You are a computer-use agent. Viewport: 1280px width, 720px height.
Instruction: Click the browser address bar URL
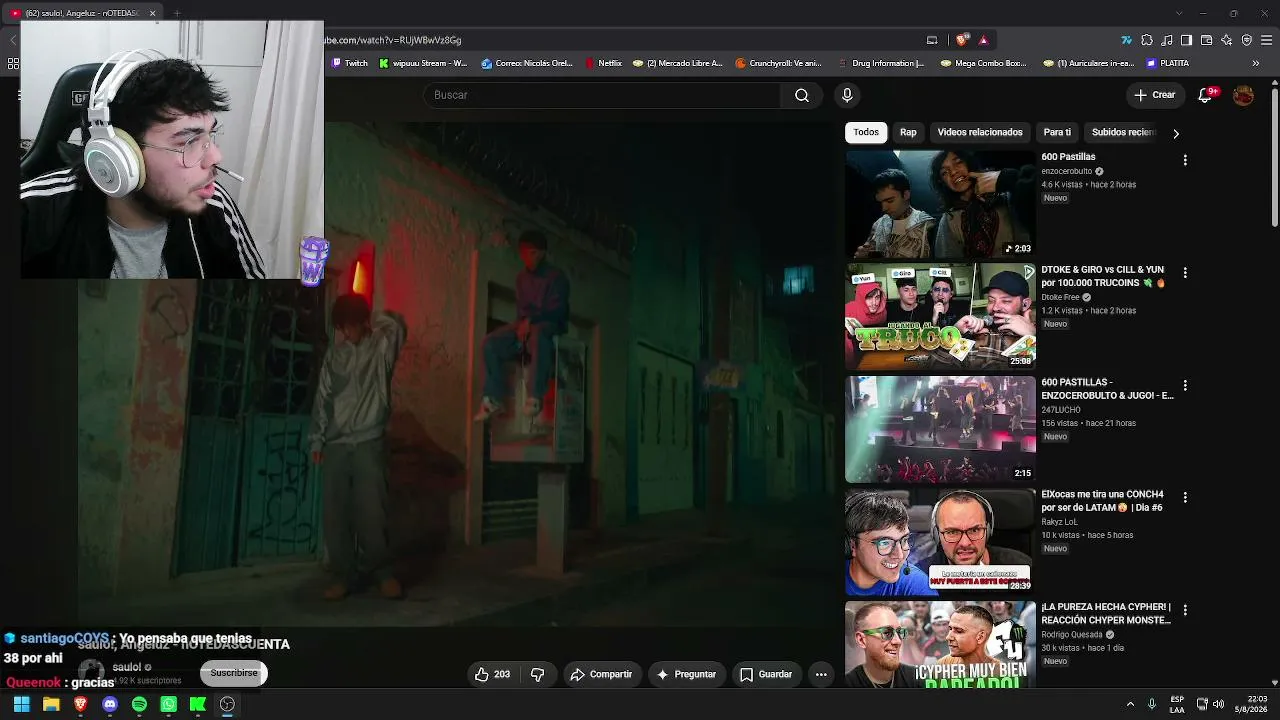[394, 40]
